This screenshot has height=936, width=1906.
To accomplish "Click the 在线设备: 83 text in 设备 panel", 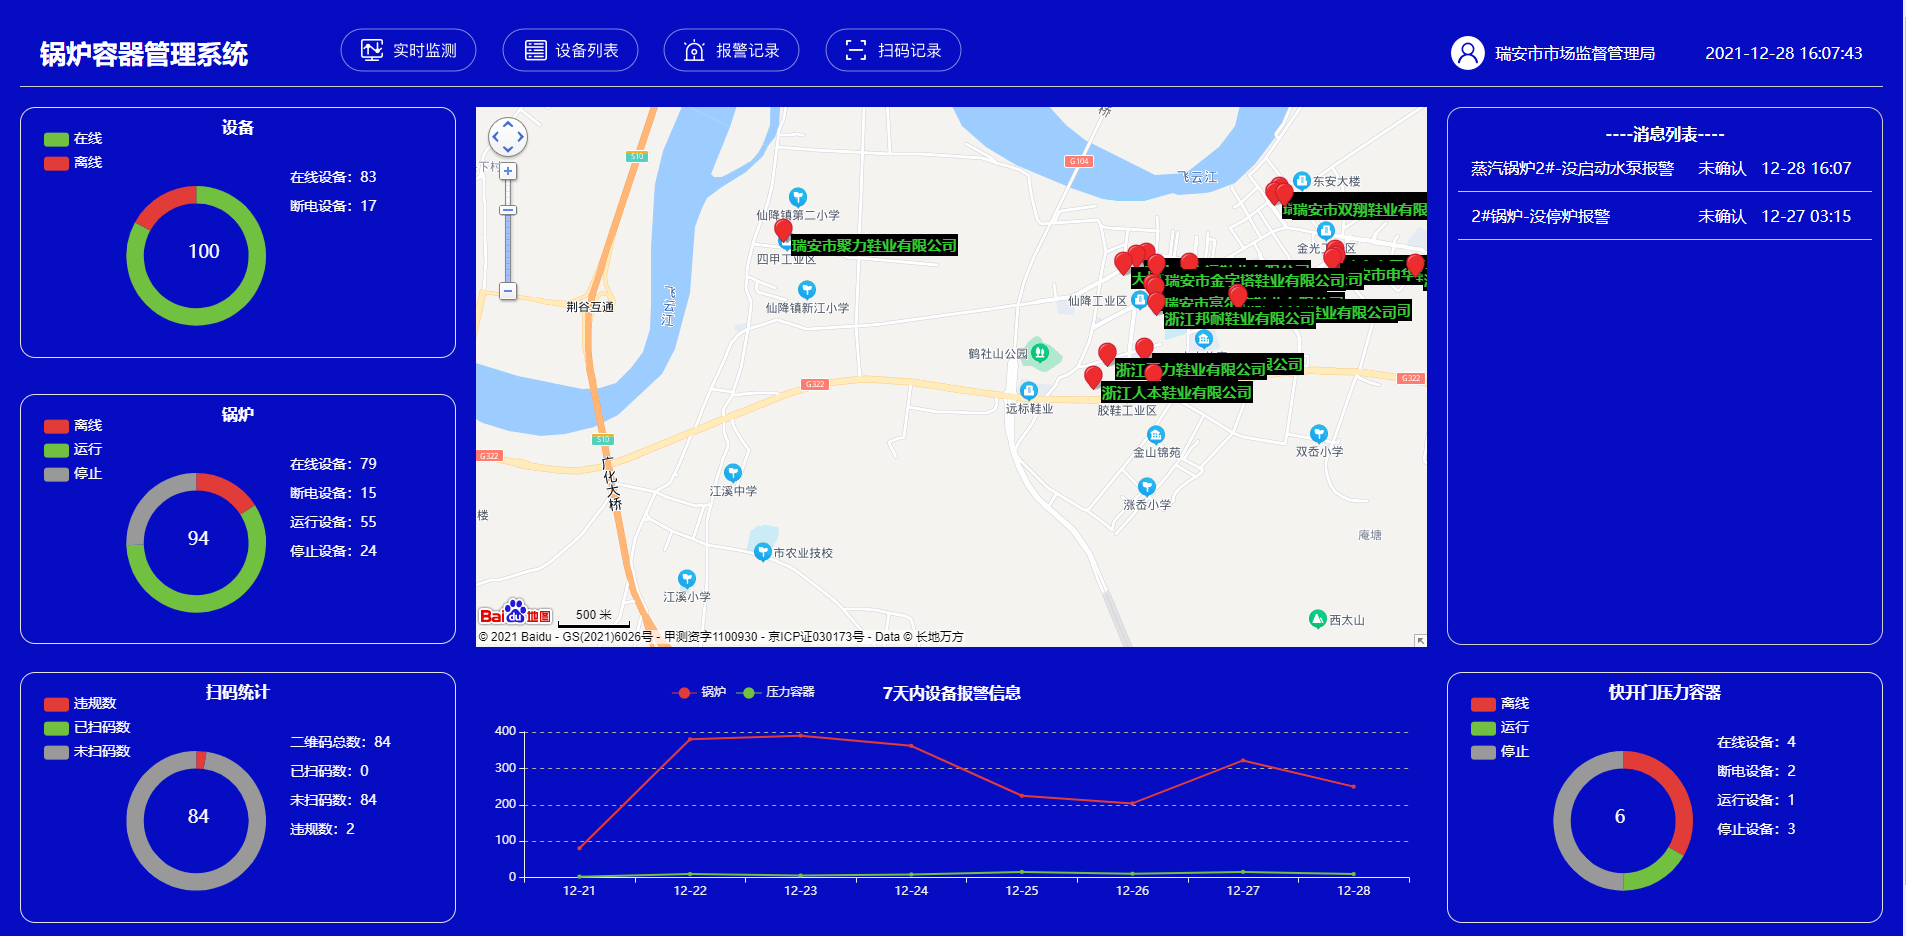I will click(333, 177).
